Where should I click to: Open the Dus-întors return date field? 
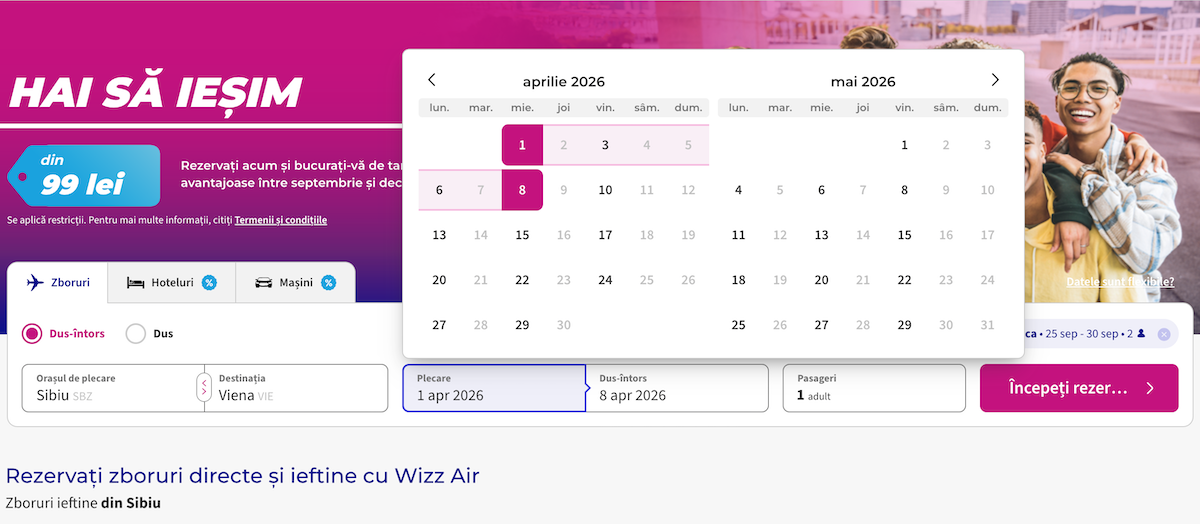click(x=677, y=388)
